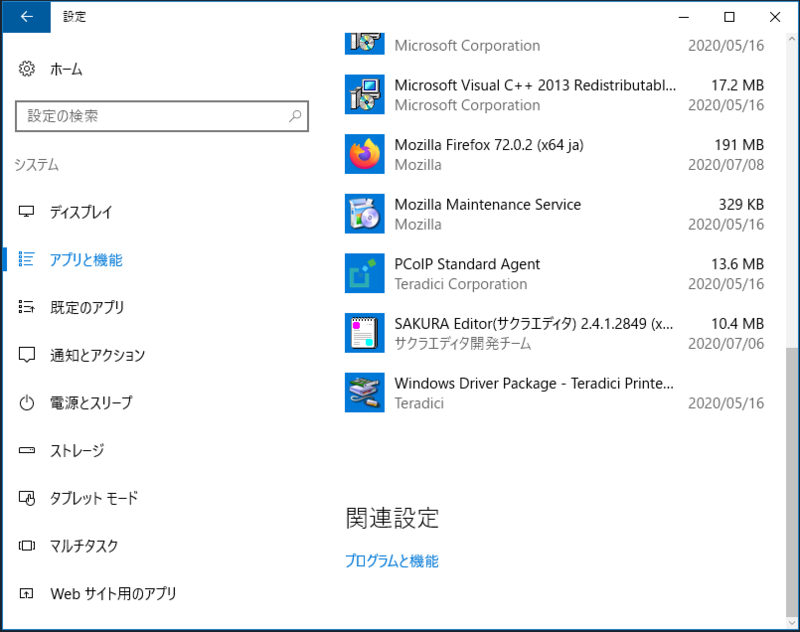Viewport: 800px width, 632px height.
Task: Click the サクラエディタ開発チーム publisher text
Action: tap(463, 344)
